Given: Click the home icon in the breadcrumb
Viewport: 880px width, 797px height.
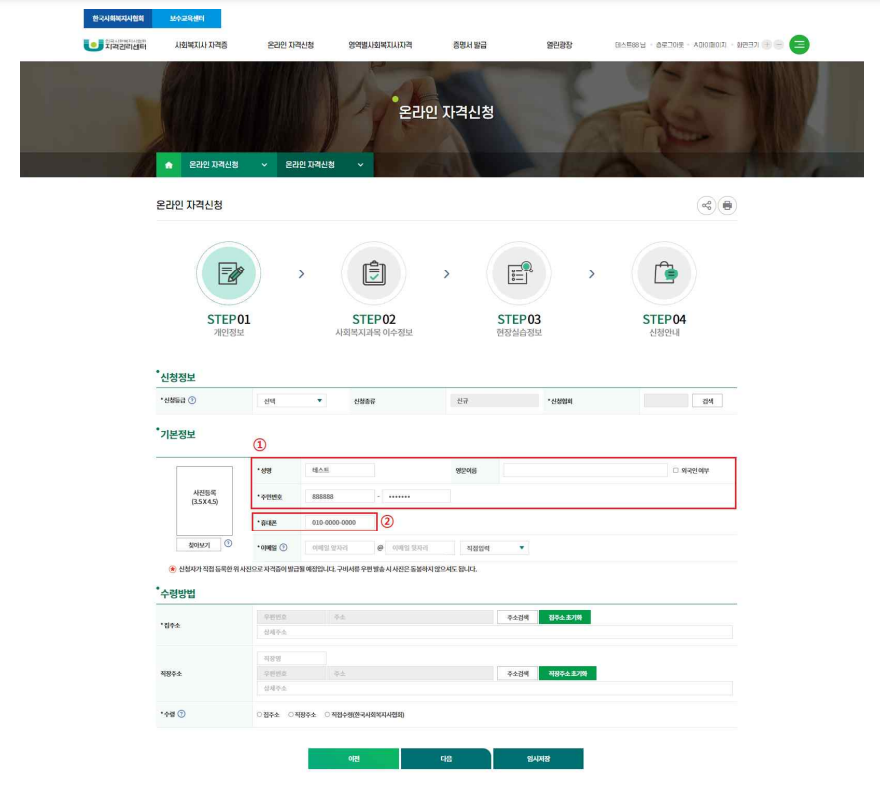Looking at the screenshot, I should [167, 164].
